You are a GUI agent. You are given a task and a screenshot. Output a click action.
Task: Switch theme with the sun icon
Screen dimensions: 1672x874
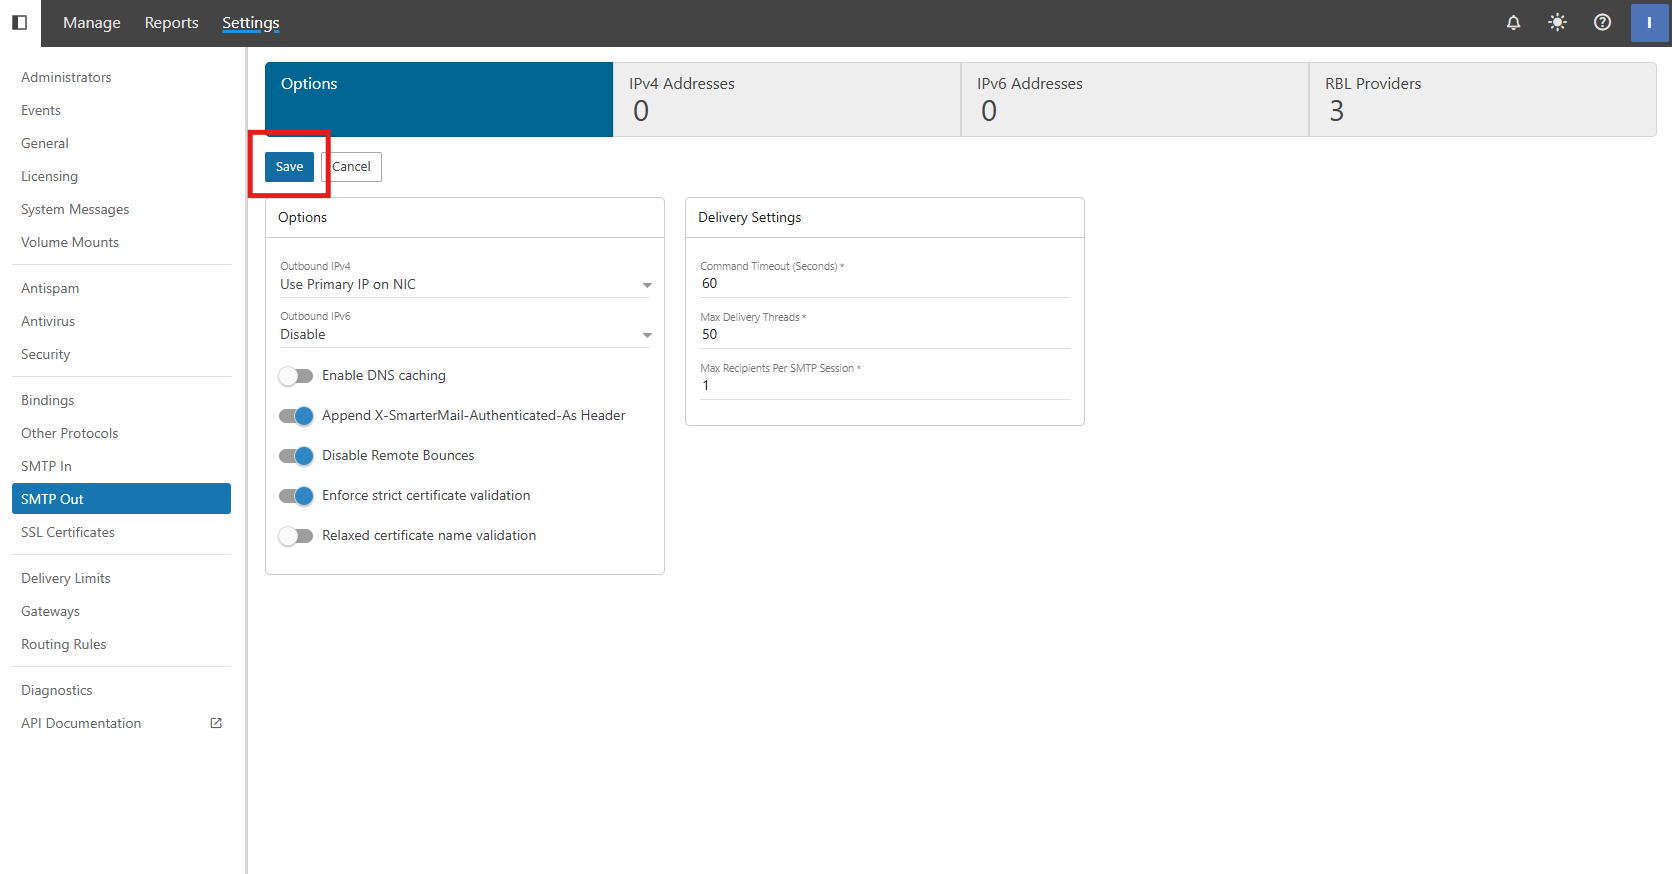(1557, 22)
